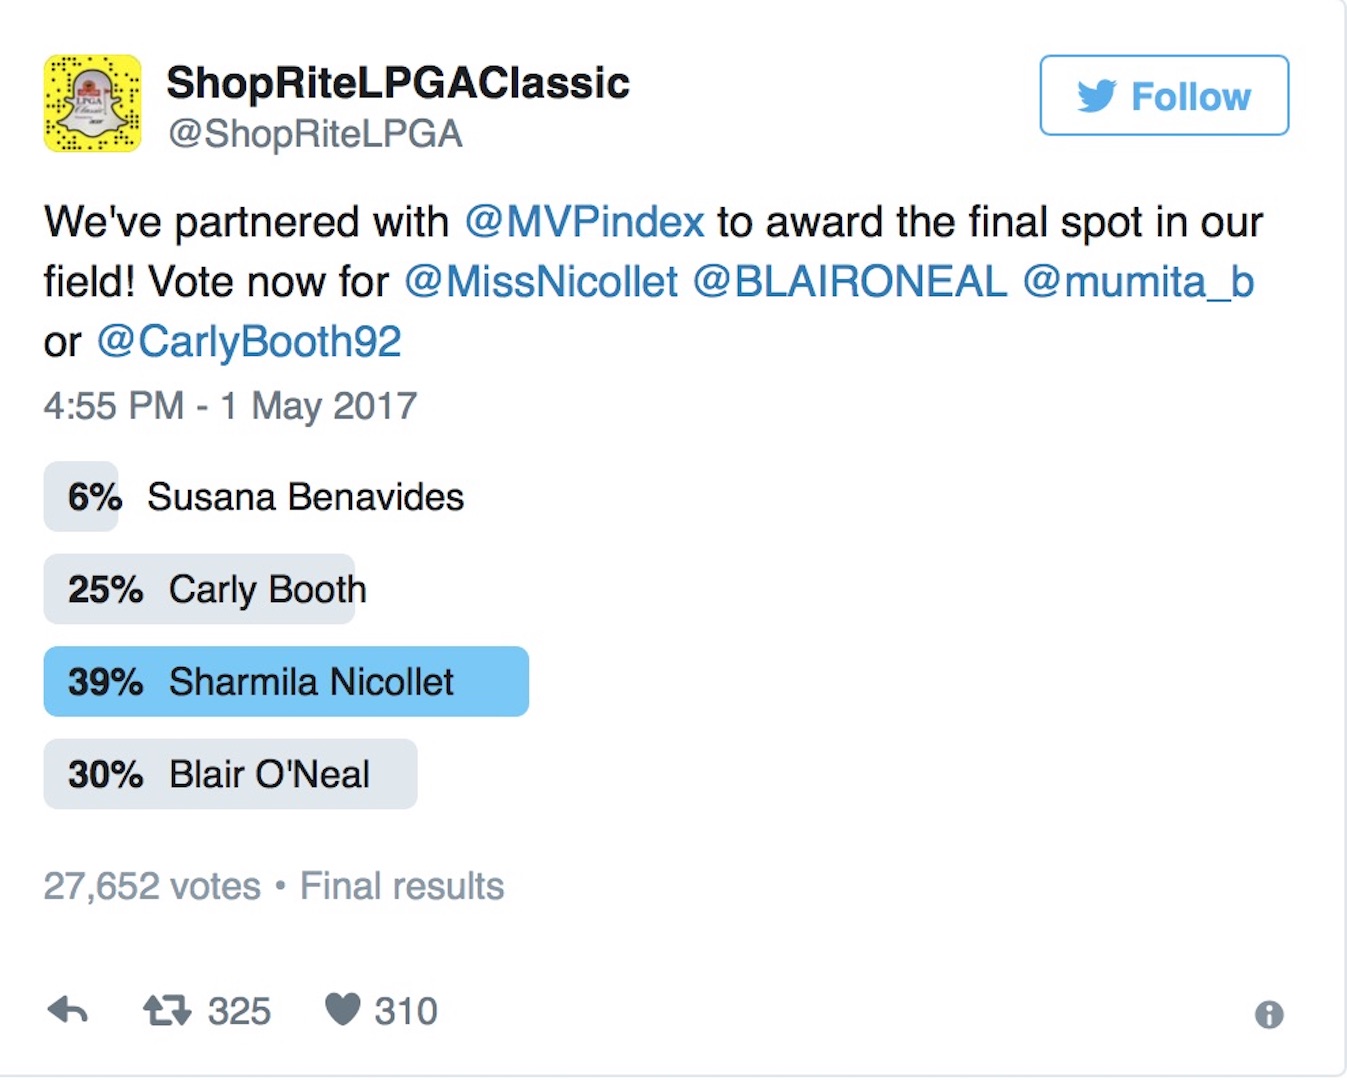Open the tweet info icon
This screenshot has width=1347, height=1080.
click(1269, 1015)
